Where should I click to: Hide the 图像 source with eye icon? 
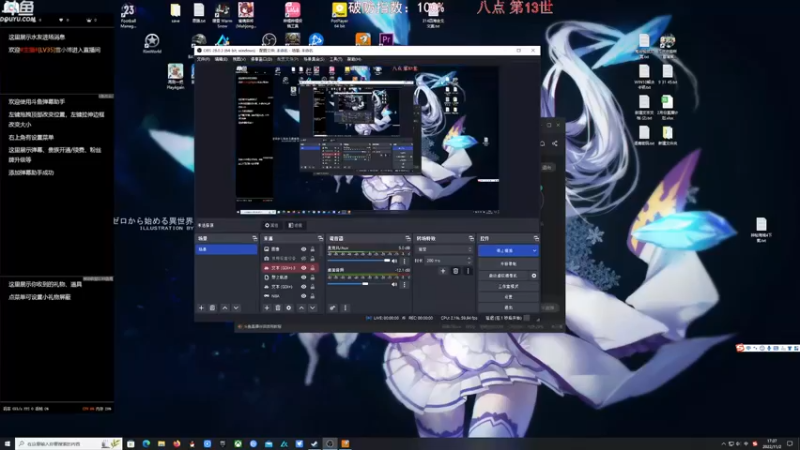pos(304,249)
